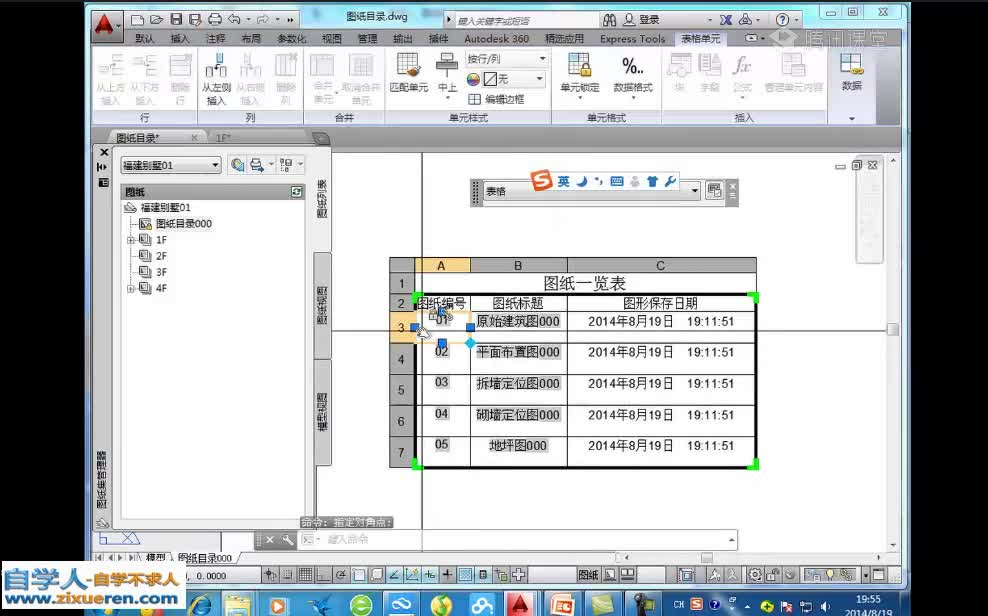Select the 表格单元 (Table Cell) ribbon tab

[701, 38]
